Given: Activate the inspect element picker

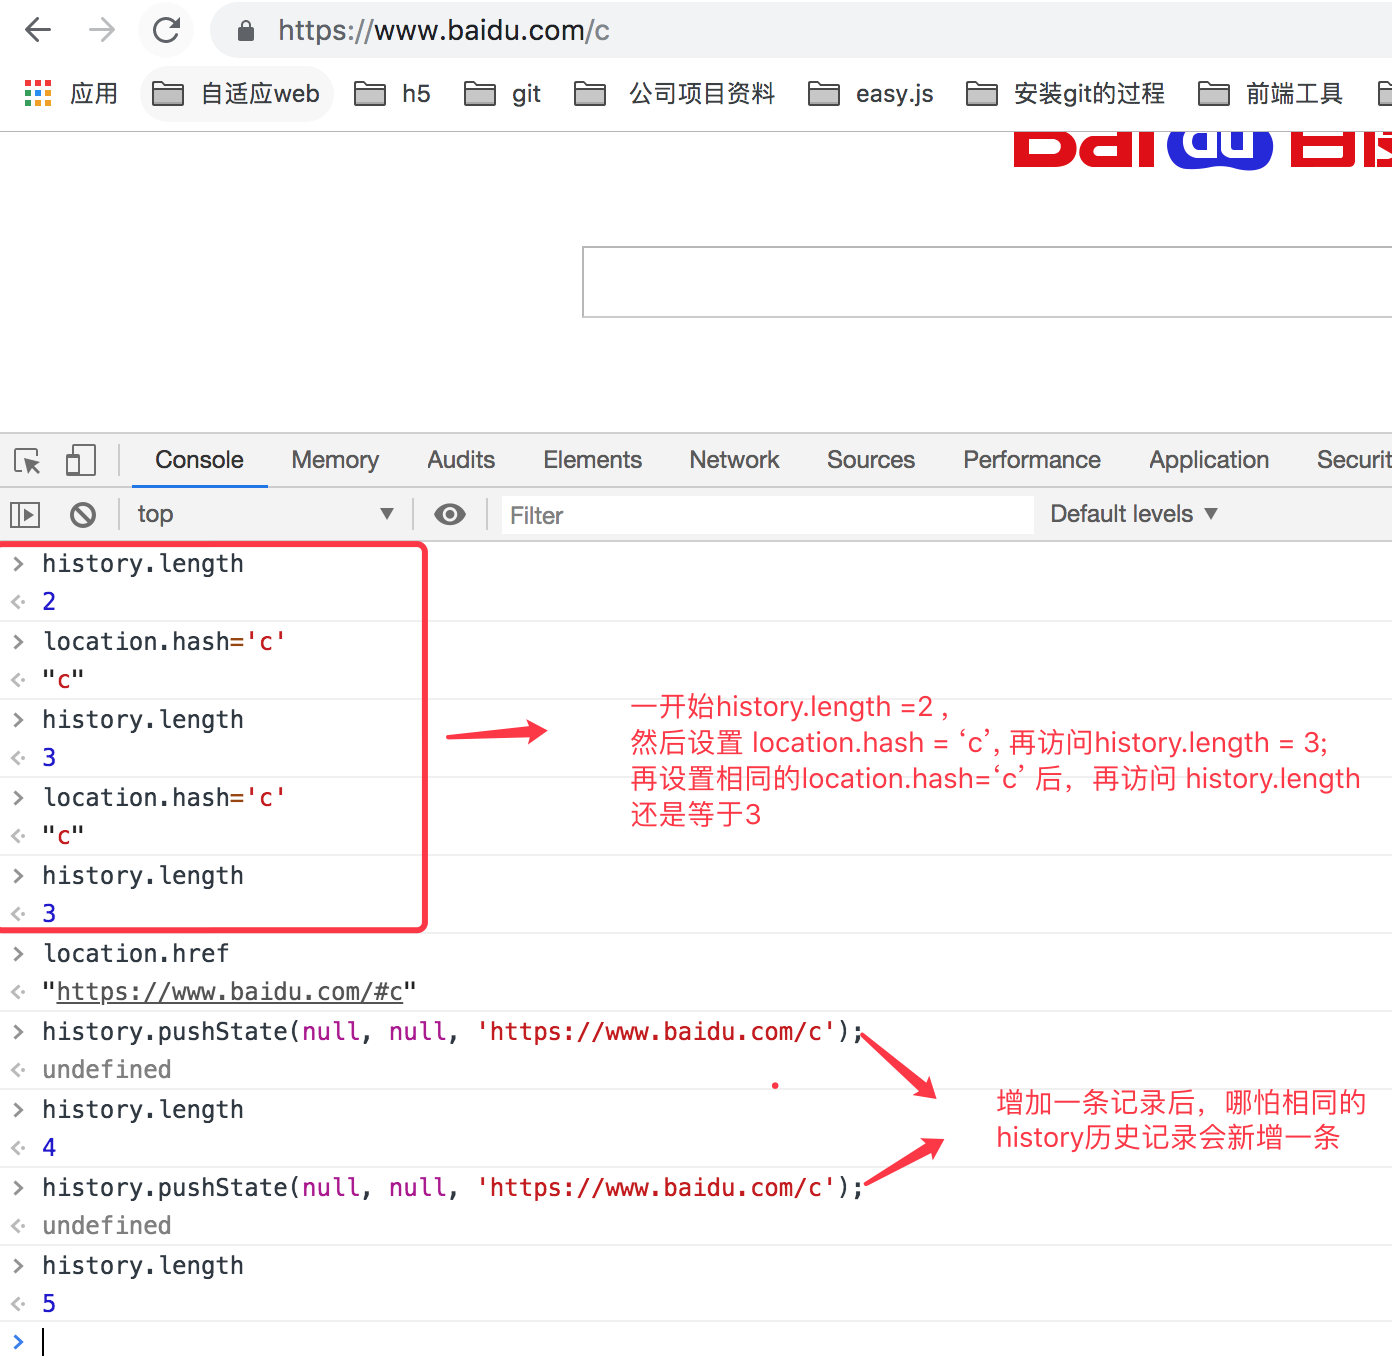Looking at the screenshot, I should tap(27, 461).
